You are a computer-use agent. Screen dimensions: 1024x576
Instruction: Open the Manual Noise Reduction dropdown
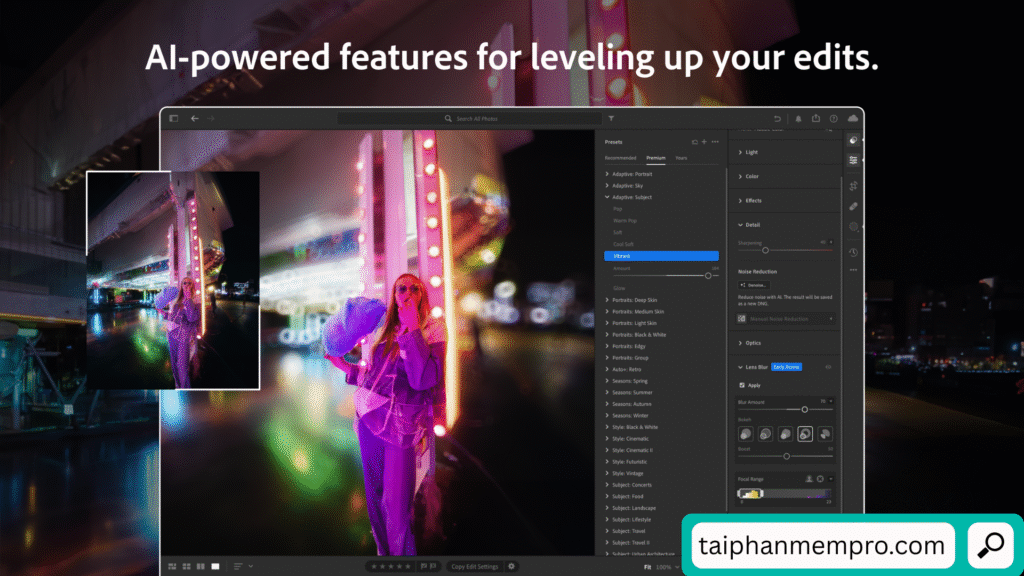click(x=786, y=318)
